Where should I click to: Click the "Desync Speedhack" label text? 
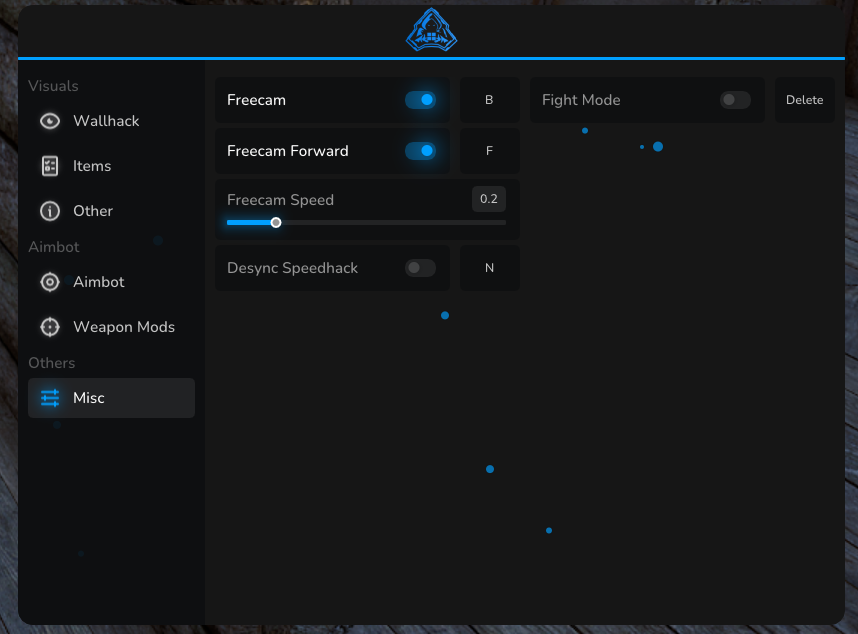click(x=292, y=268)
